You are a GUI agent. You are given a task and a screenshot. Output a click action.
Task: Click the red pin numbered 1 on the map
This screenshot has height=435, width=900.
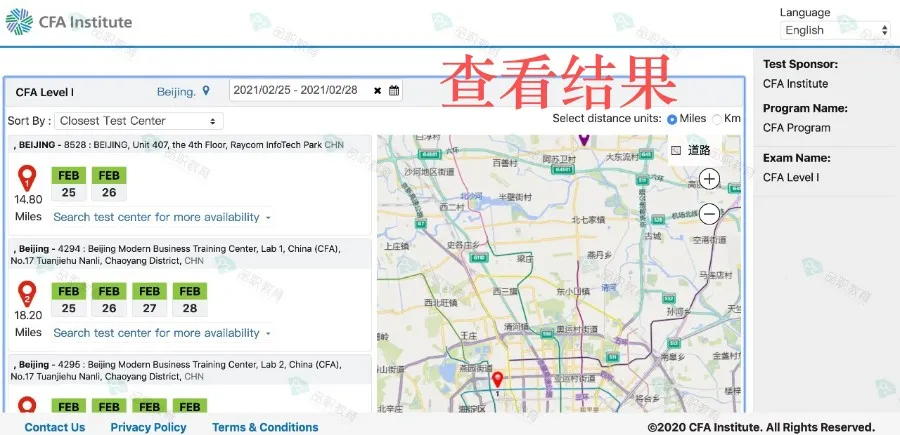[498, 379]
